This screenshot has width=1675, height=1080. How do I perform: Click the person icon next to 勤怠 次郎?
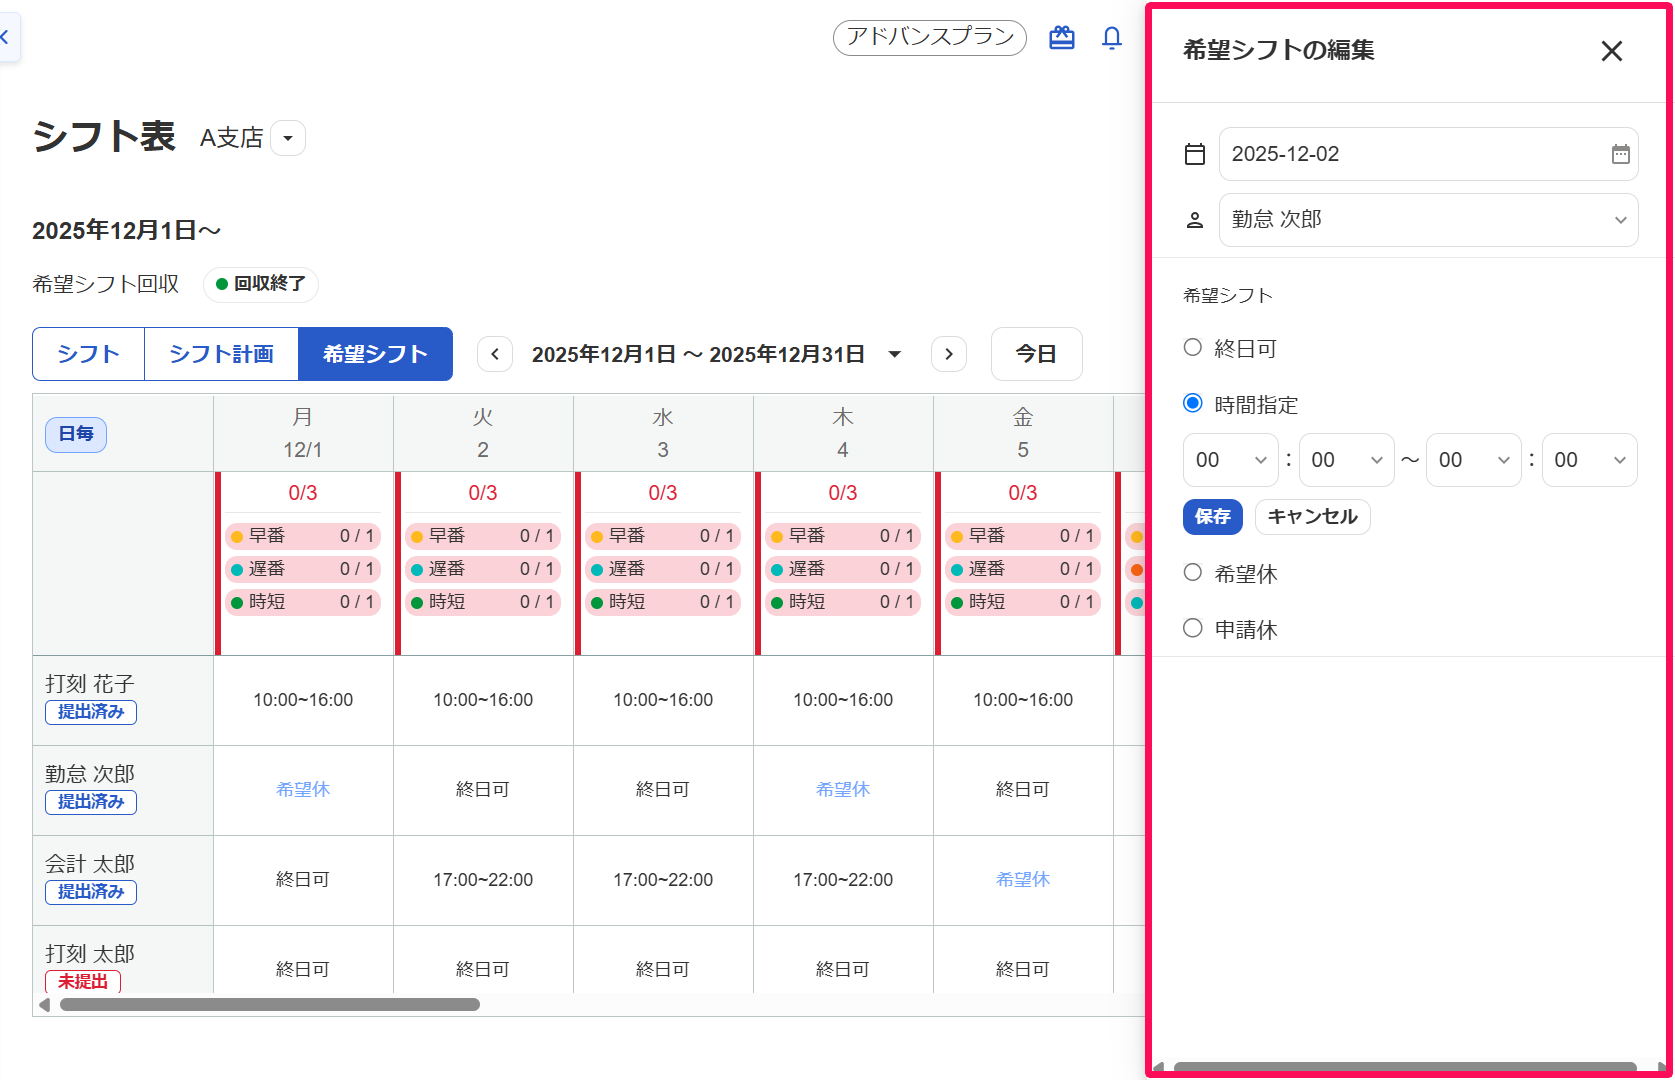point(1194,219)
